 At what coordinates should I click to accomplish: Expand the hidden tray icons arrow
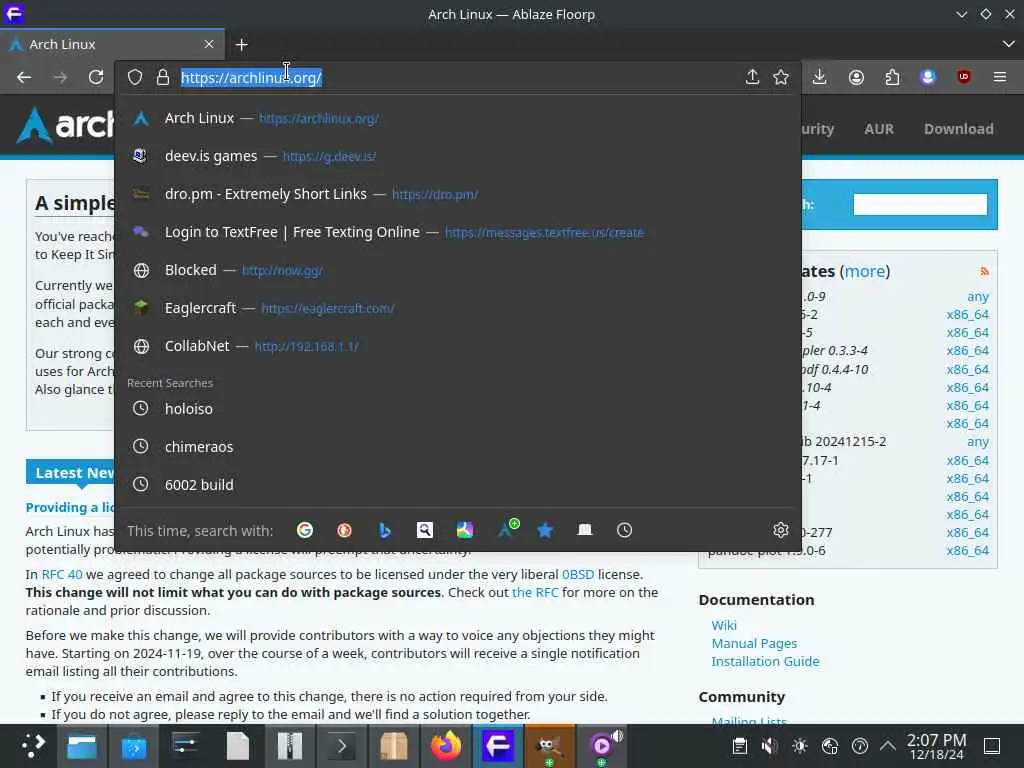[888, 746]
